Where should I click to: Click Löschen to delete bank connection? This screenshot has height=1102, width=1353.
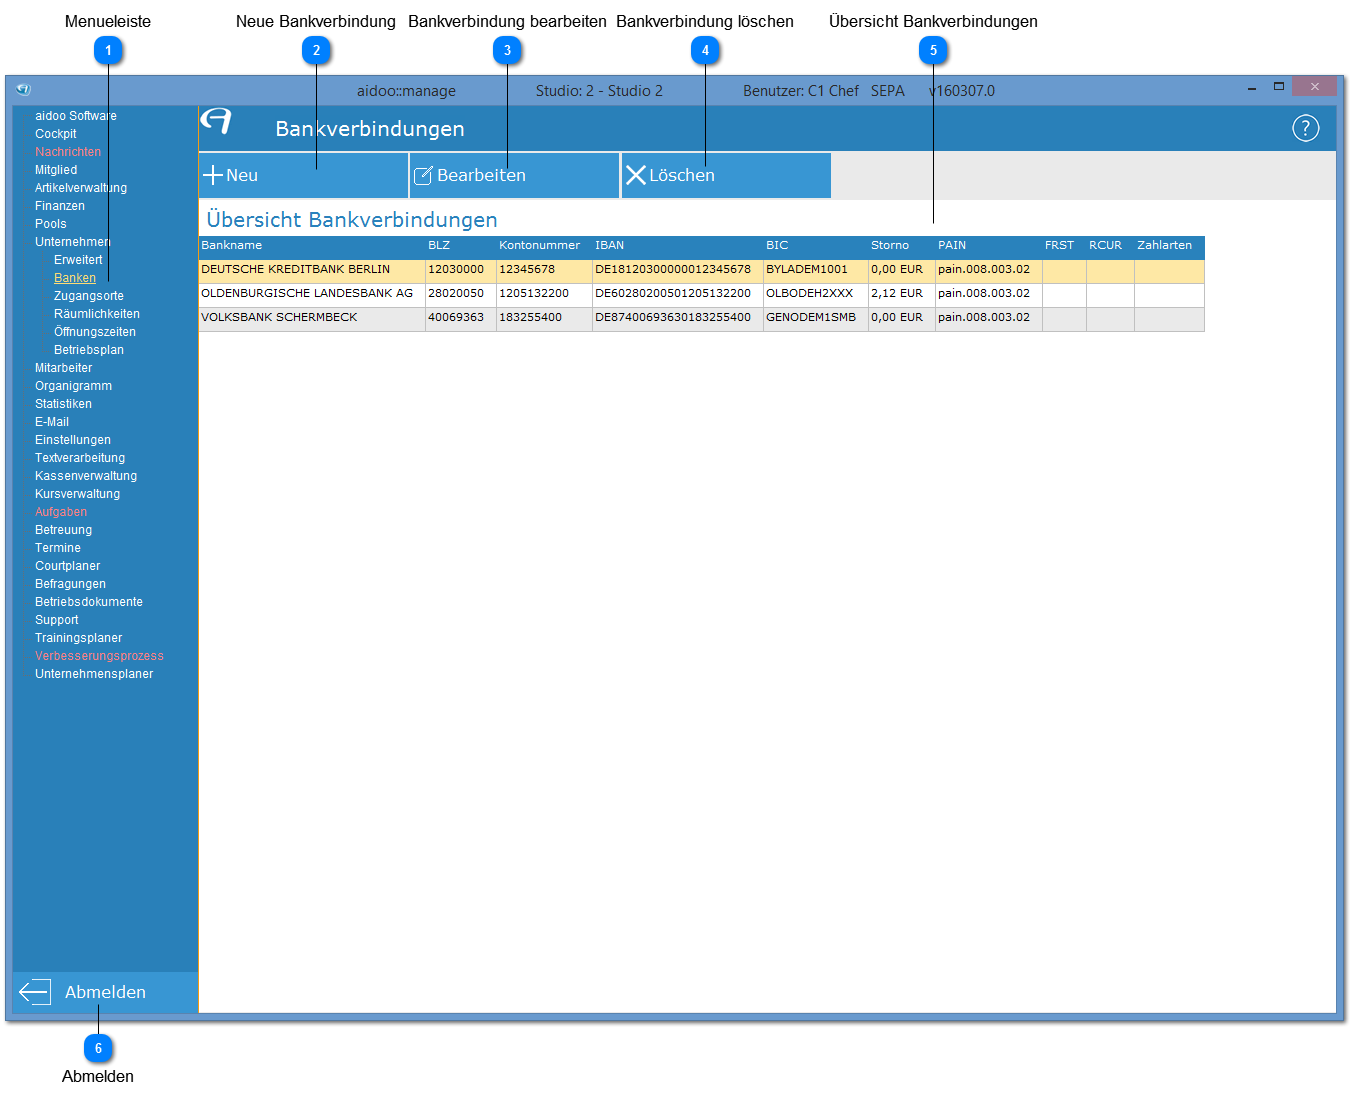pos(726,175)
